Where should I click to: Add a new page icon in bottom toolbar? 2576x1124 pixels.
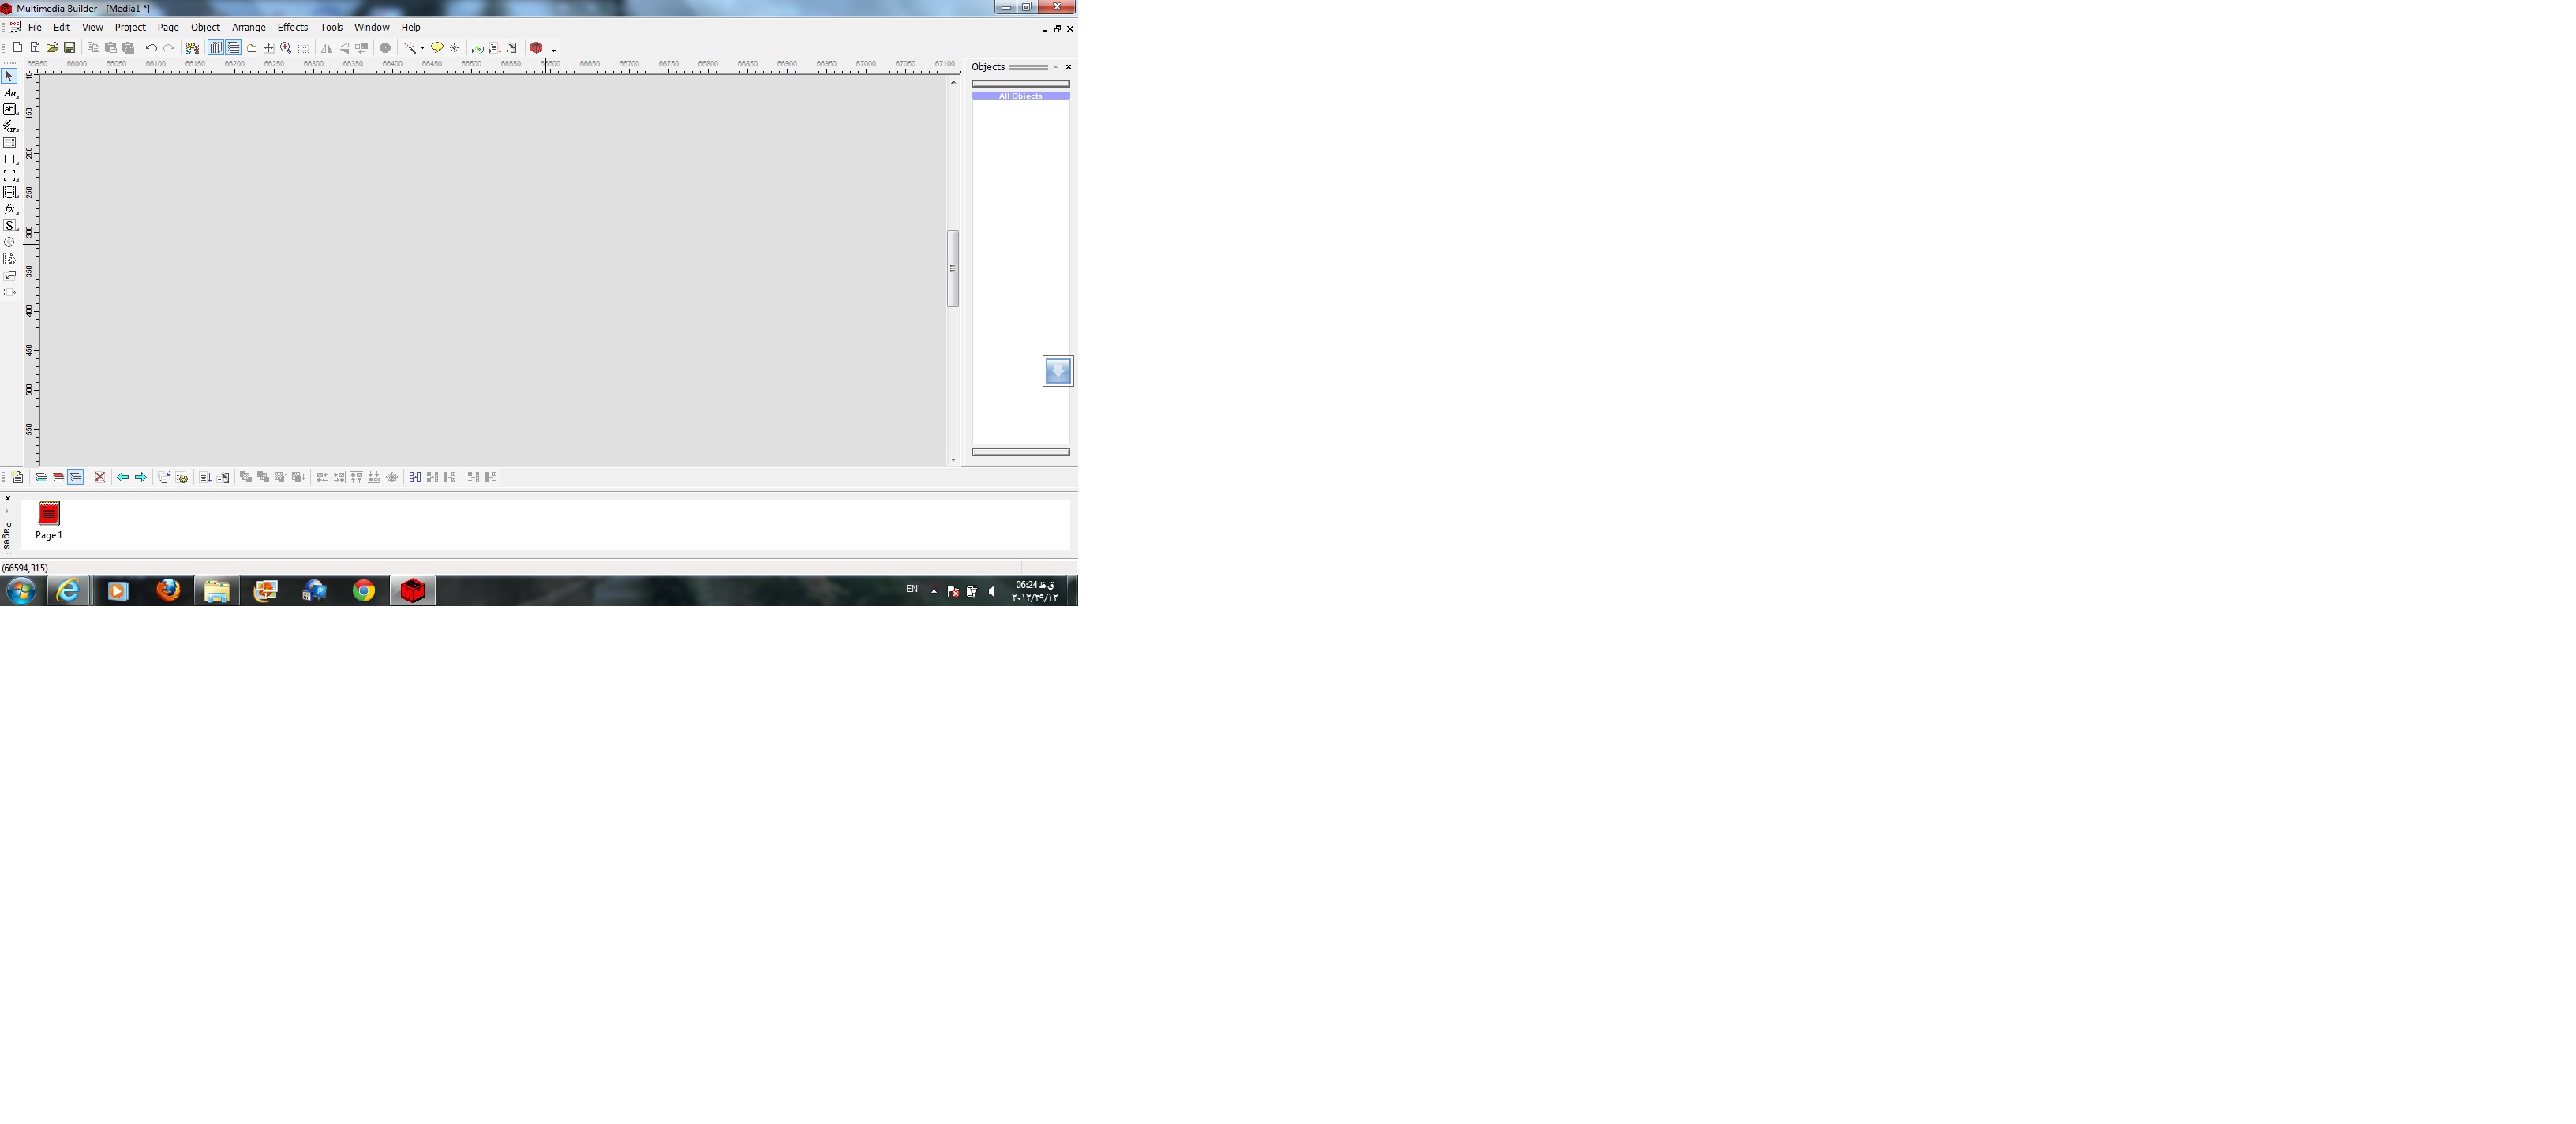click(18, 477)
